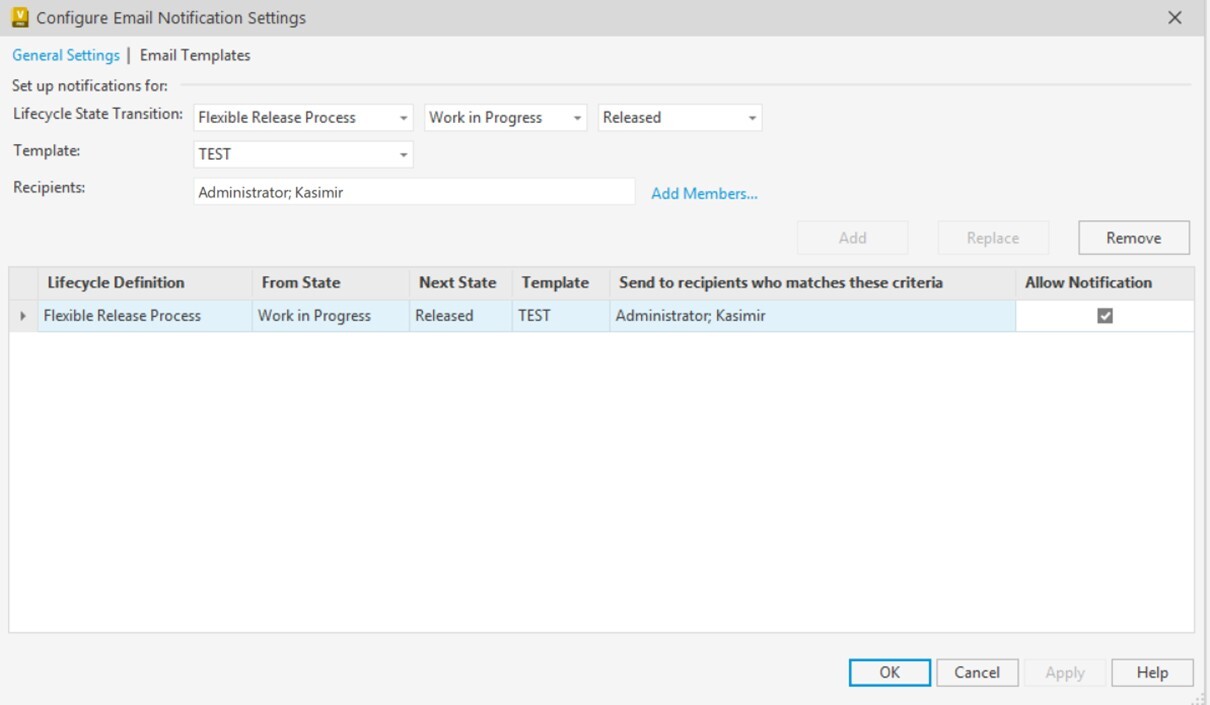Open the Work in Progress state dropdown
Image resolution: width=1210 pixels, height=705 pixels.
coord(506,117)
